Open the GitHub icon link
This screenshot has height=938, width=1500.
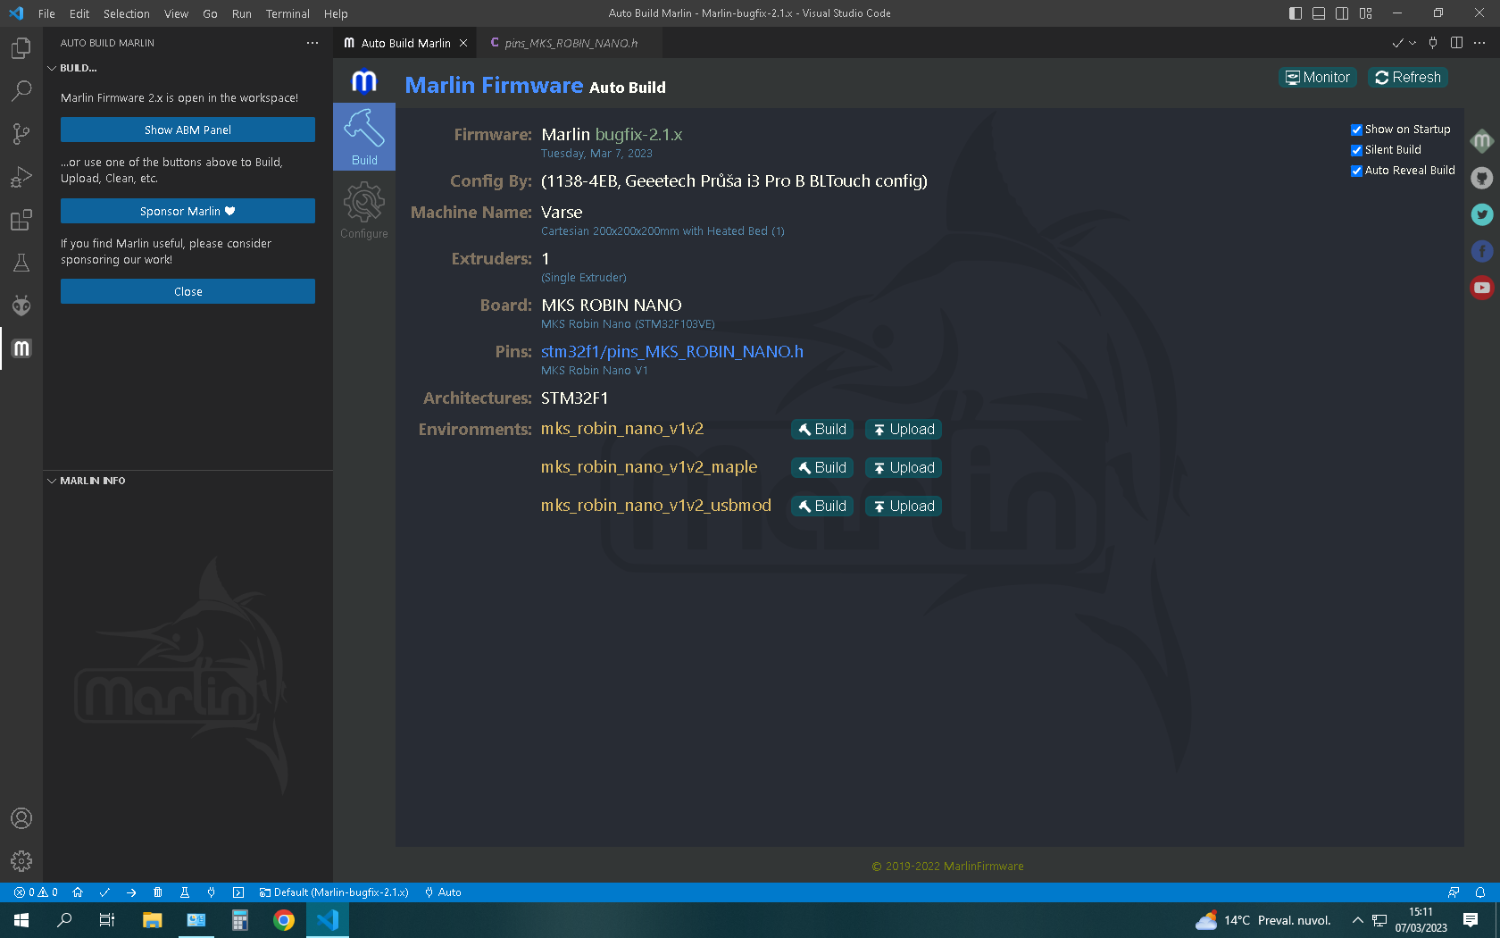pyautogui.click(x=1482, y=178)
